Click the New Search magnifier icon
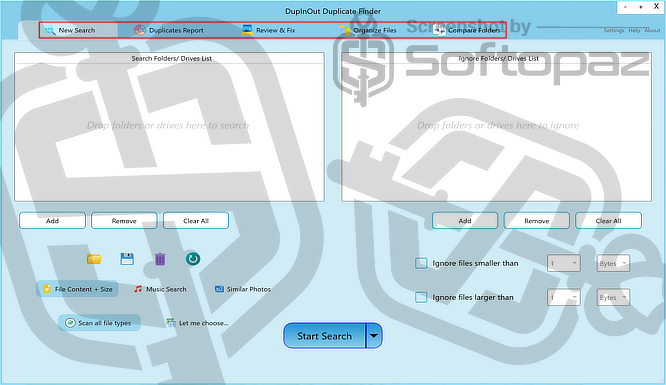The image size is (666, 385). click(50, 30)
